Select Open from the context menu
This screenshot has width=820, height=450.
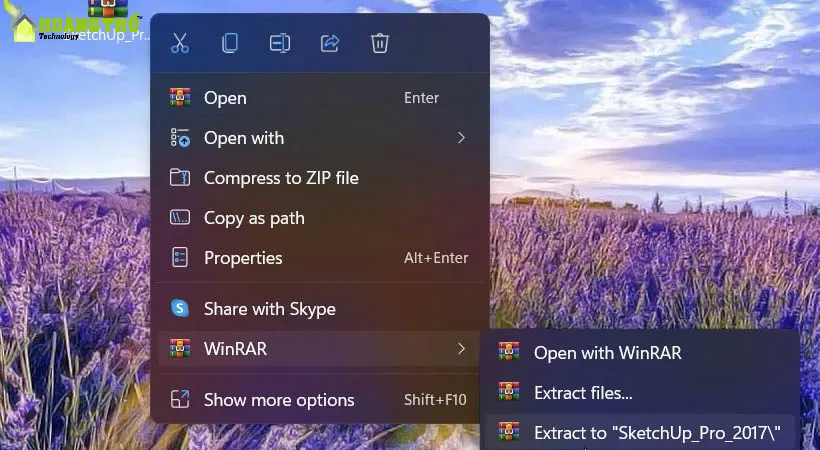click(225, 98)
